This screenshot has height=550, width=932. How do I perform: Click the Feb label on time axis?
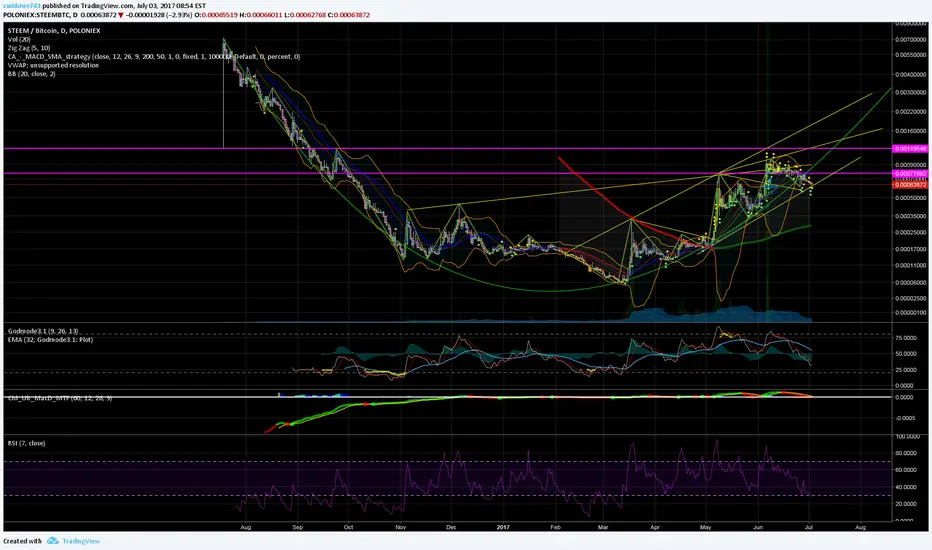555,527
